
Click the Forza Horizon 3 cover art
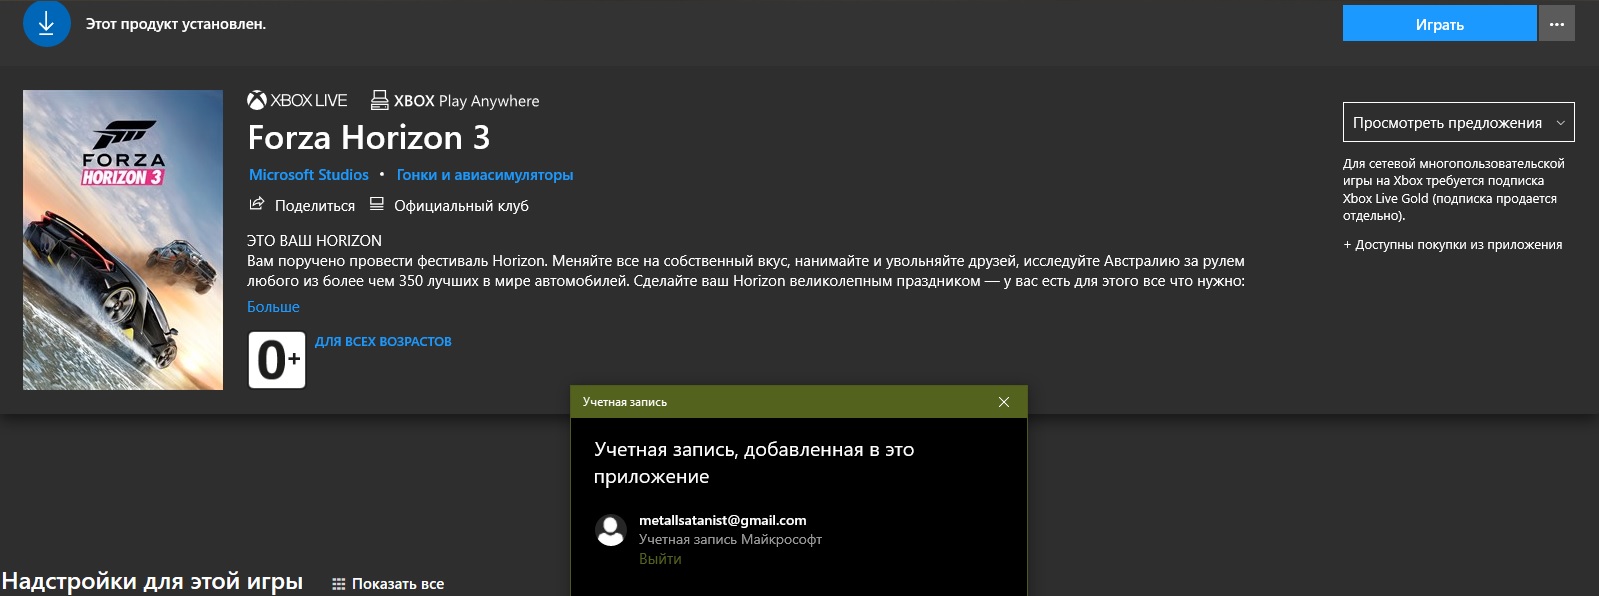click(x=123, y=240)
